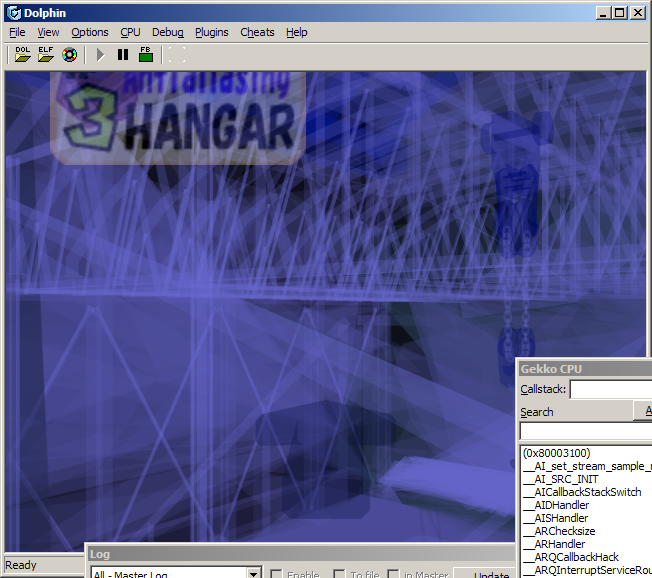Select __AICallbackStackSwitch in the symbol list
The width and height of the screenshot is (652, 578).
coord(582,492)
